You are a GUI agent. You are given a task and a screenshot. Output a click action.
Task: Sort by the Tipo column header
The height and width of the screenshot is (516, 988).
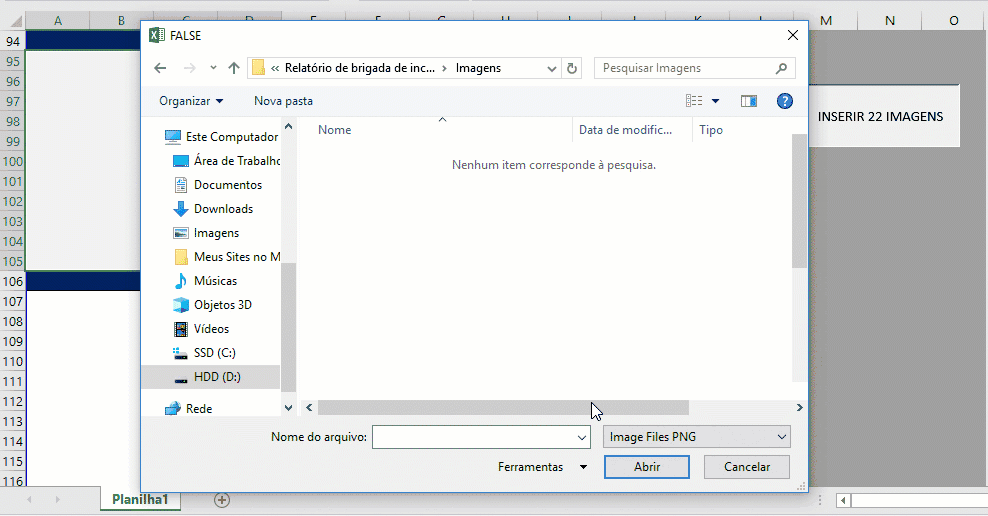tap(711, 130)
